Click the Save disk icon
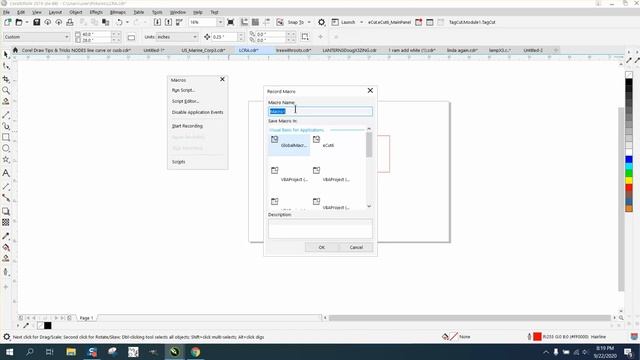The width and height of the screenshot is (640, 360). pos(36,22)
